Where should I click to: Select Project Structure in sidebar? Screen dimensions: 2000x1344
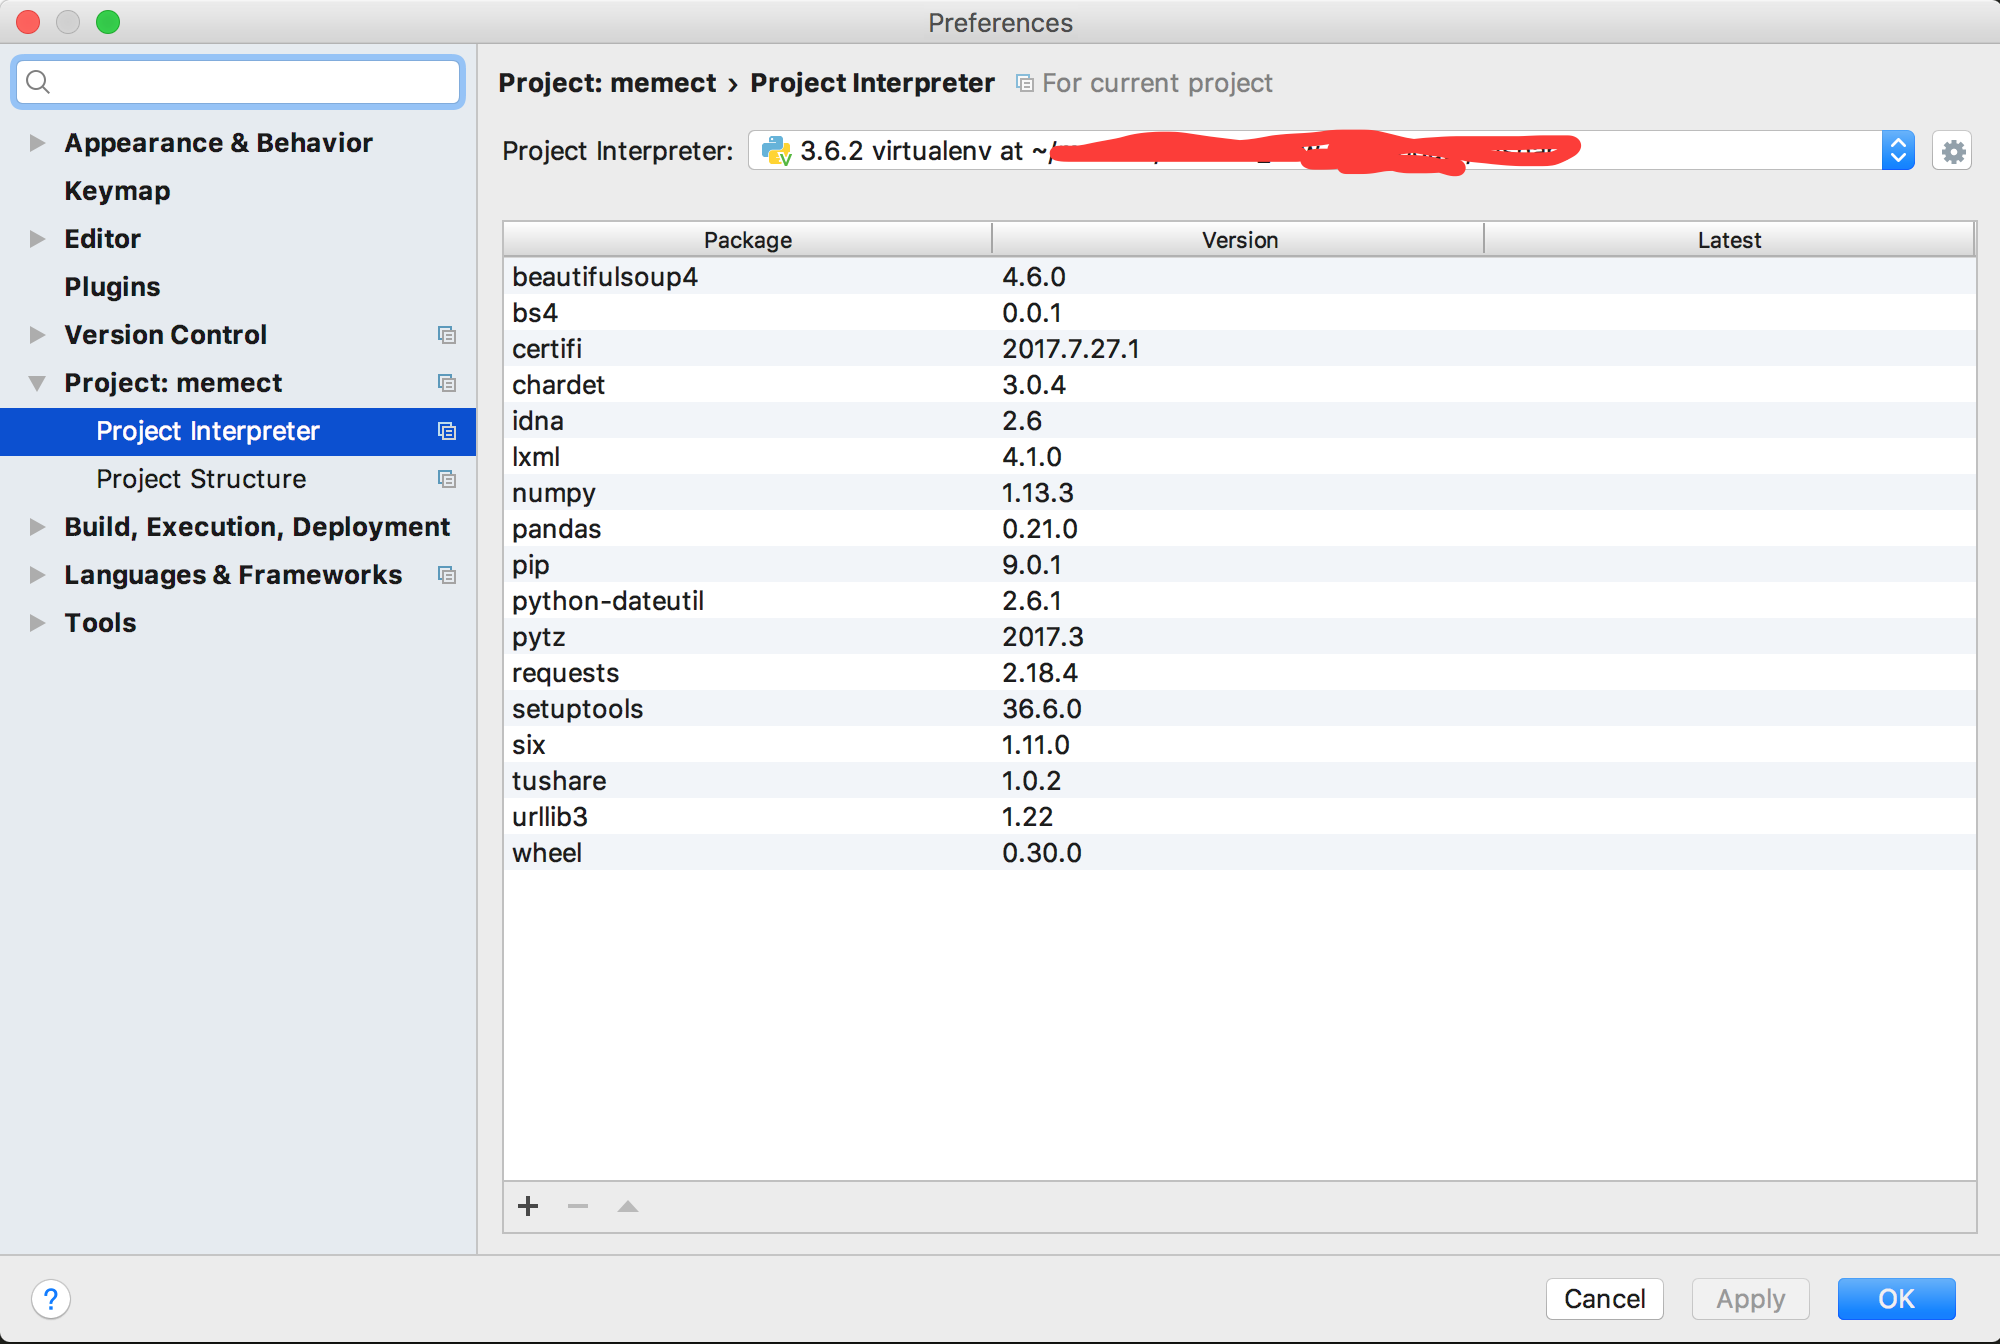[201, 479]
